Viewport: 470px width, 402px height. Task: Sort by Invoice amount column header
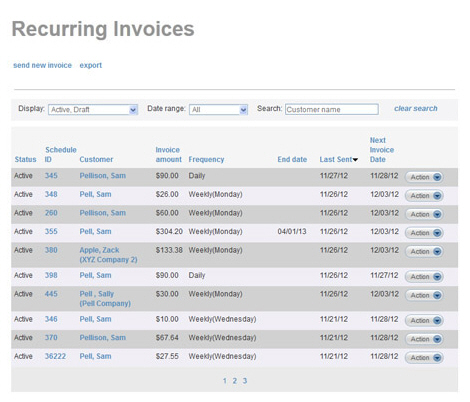(x=169, y=155)
